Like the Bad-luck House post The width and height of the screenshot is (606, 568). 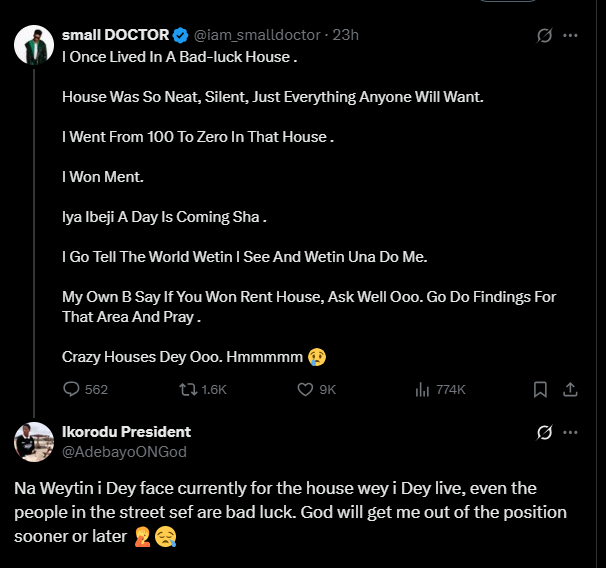(307, 389)
